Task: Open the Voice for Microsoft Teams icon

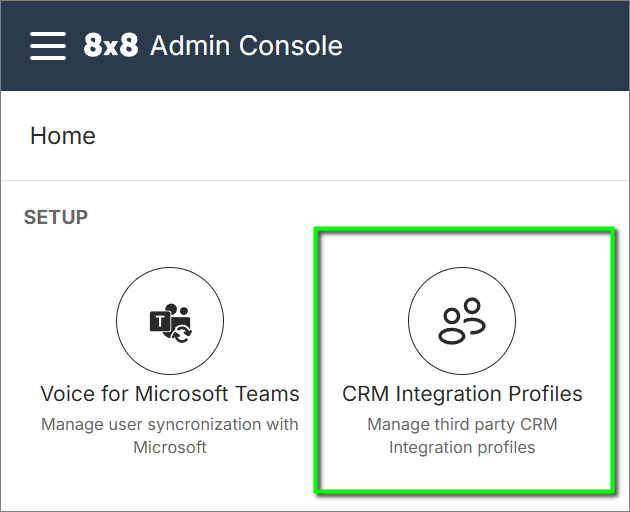Action: (170, 321)
